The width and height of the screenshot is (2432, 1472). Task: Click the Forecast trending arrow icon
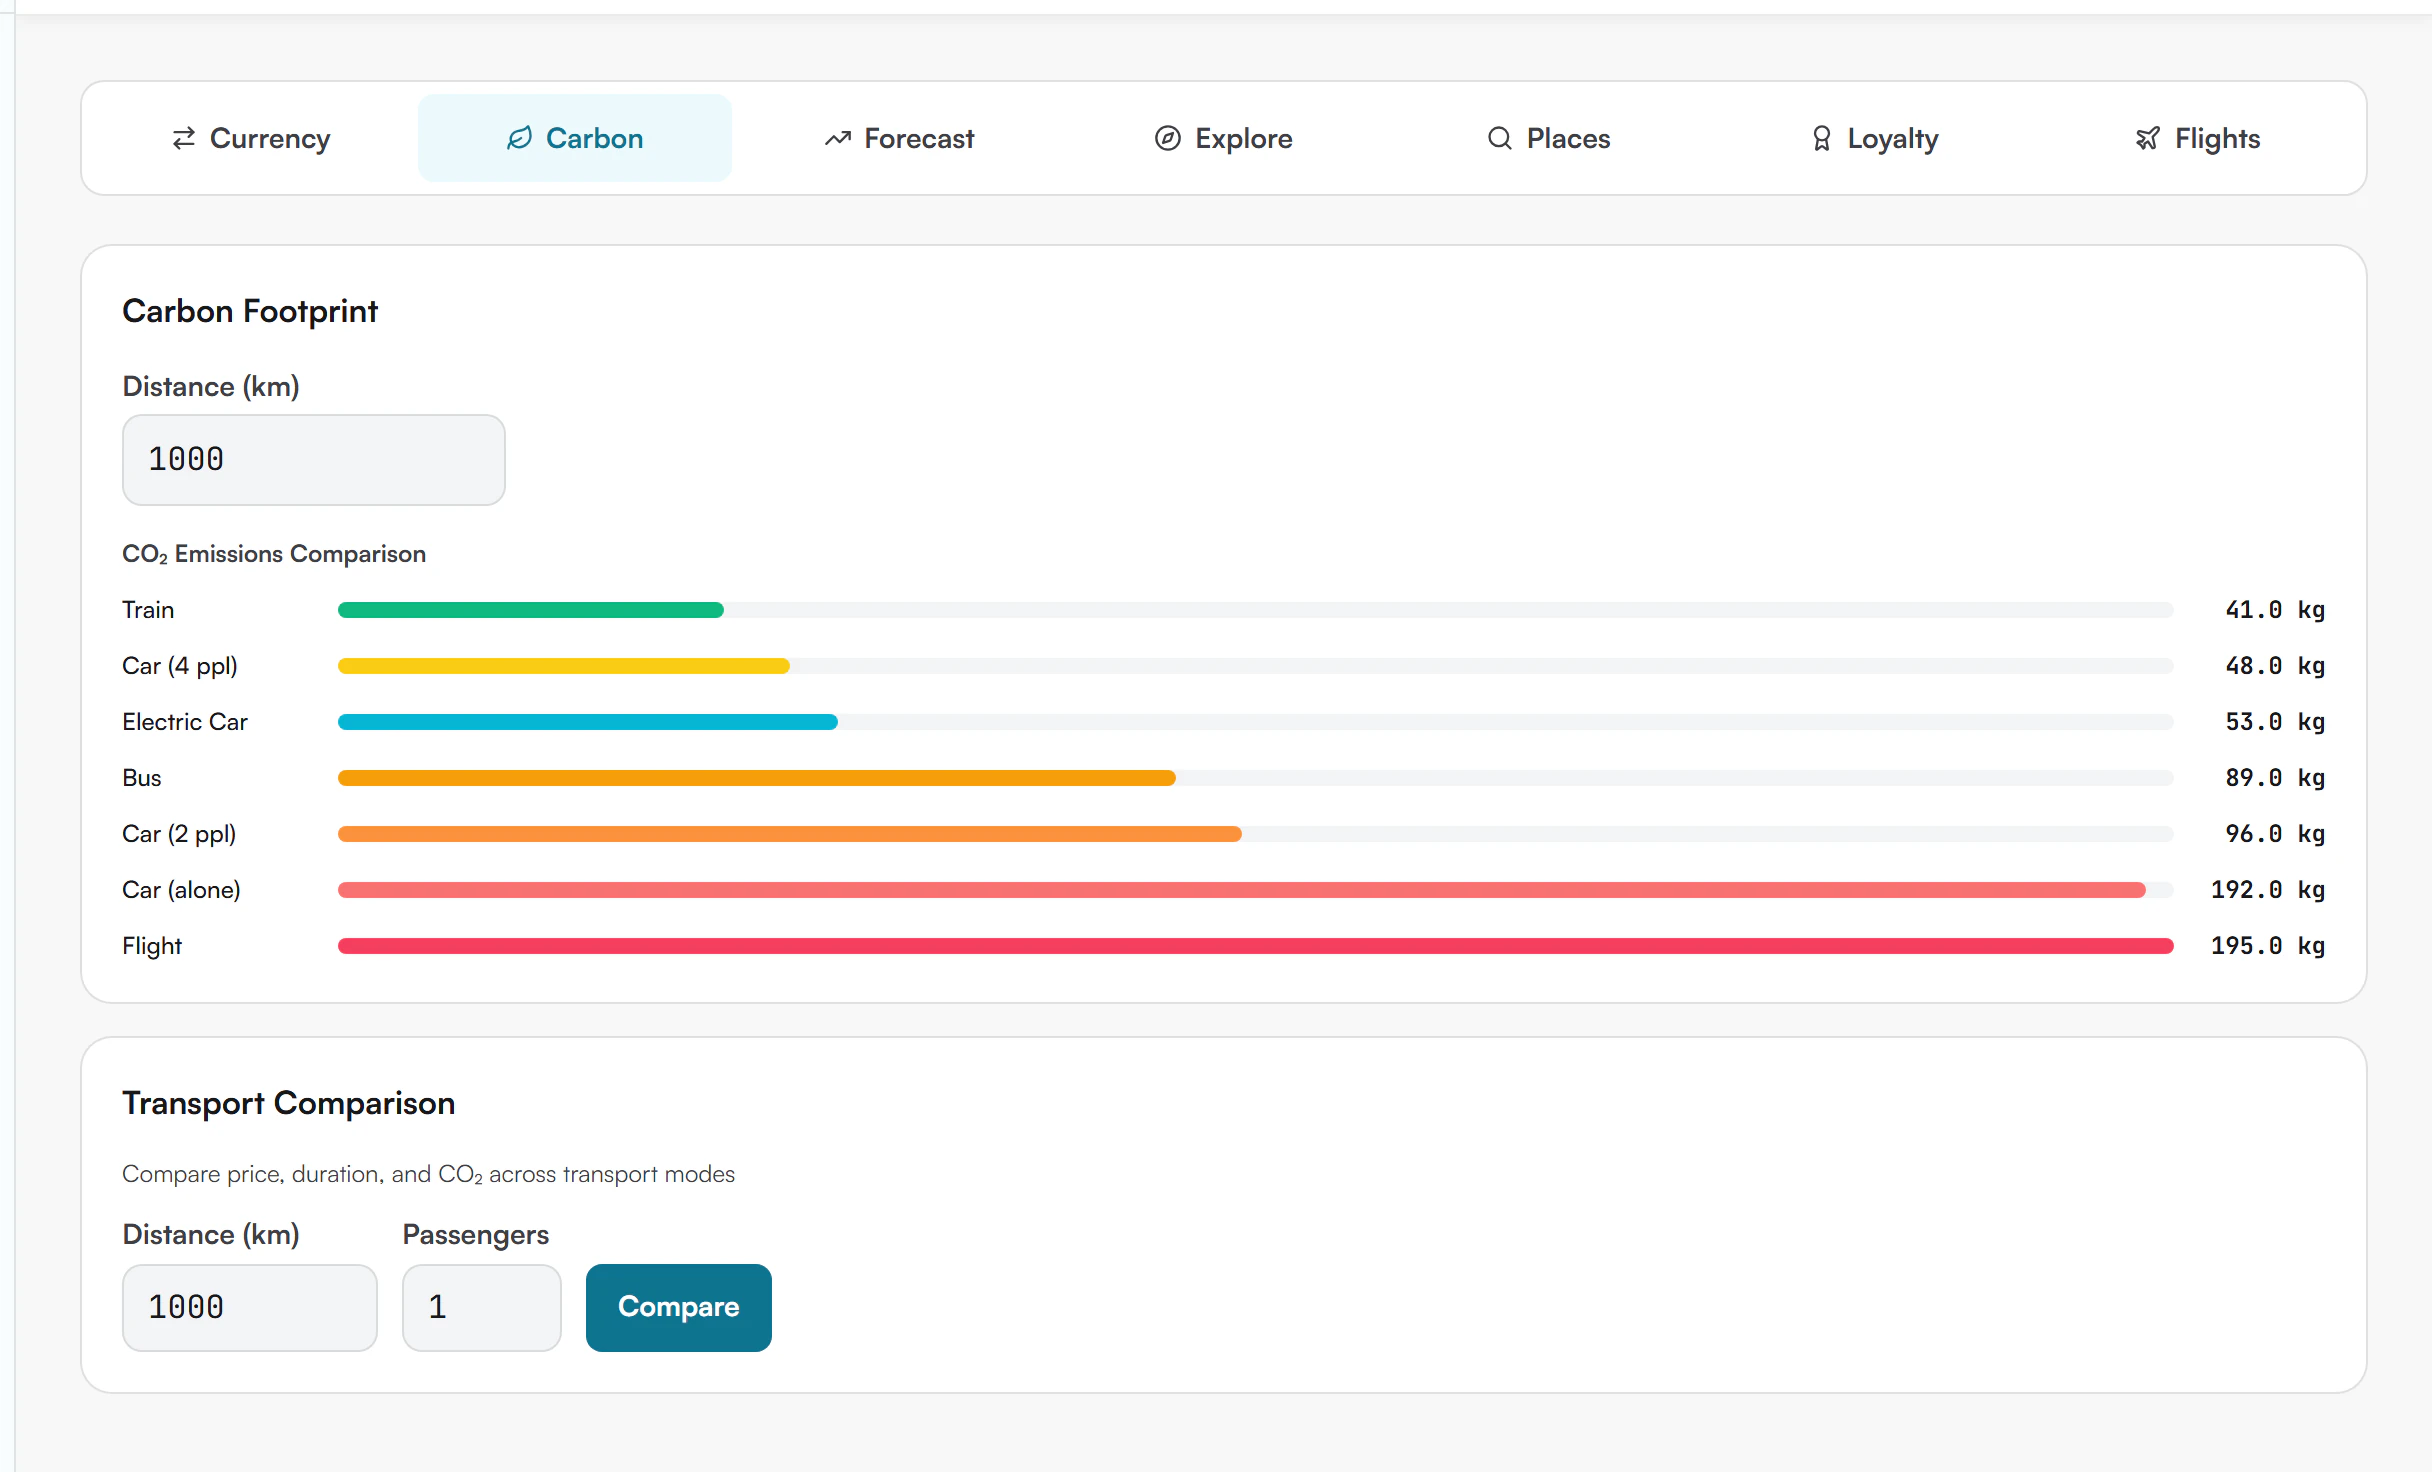click(x=838, y=138)
